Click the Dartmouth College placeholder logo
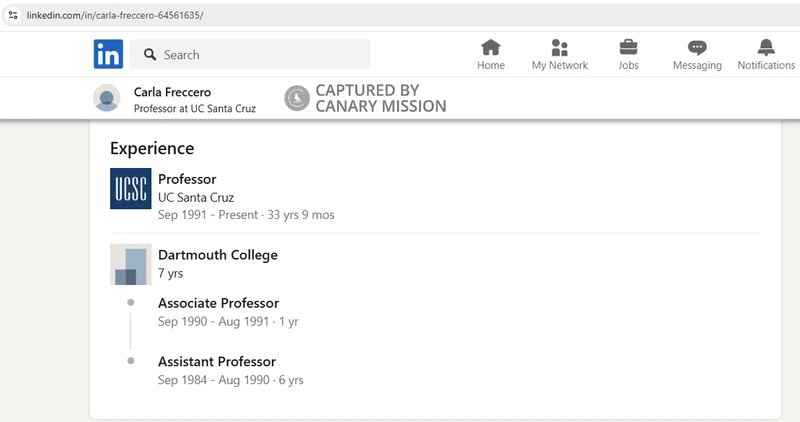The width and height of the screenshot is (800, 422). click(131, 264)
